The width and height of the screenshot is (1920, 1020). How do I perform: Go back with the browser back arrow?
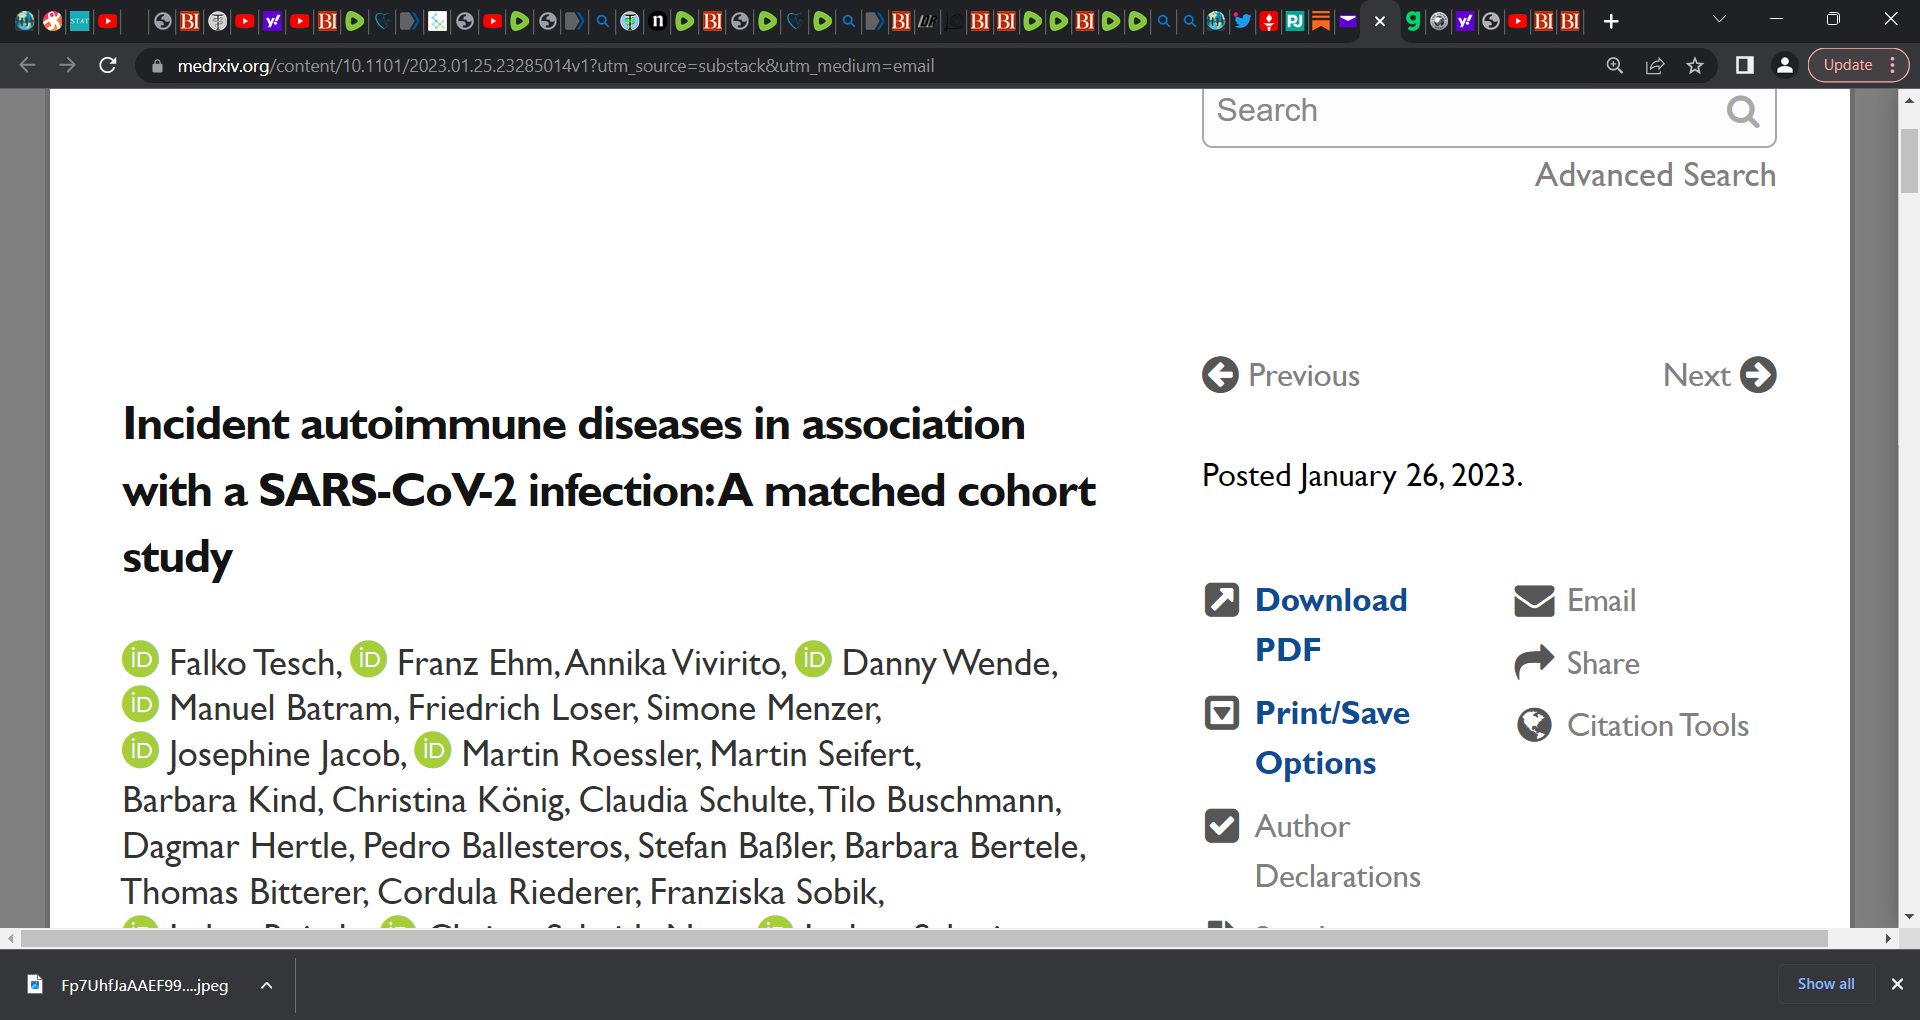coord(27,65)
